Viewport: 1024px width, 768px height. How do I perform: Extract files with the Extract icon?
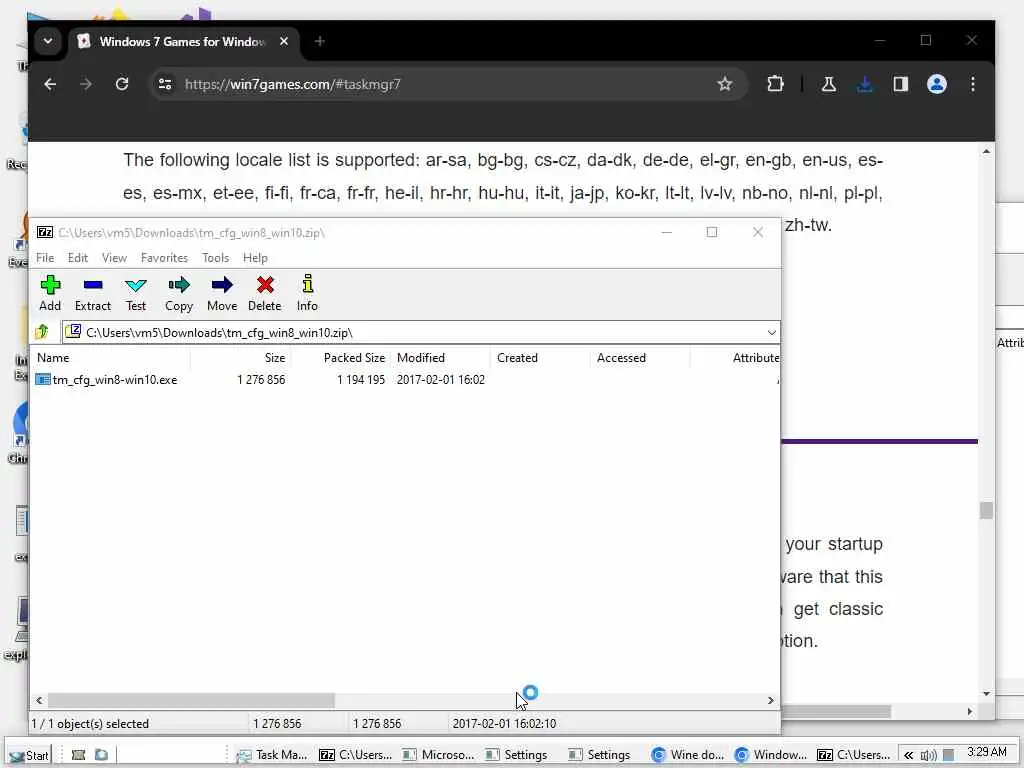93,293
